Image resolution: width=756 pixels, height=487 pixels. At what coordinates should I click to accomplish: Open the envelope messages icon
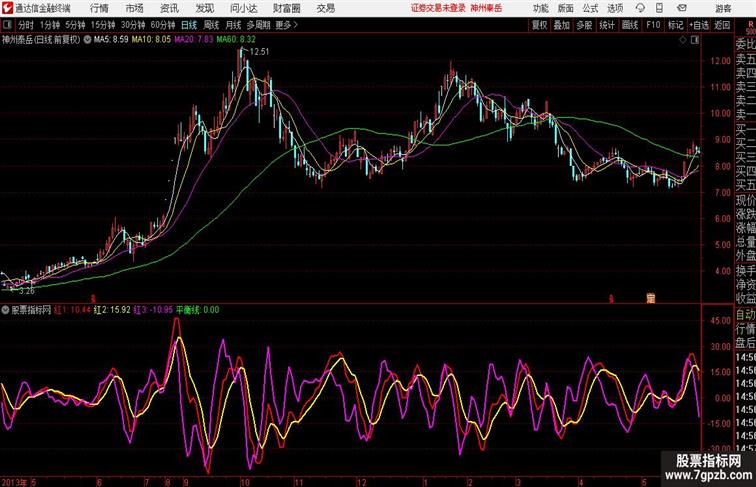click(682, 8)
